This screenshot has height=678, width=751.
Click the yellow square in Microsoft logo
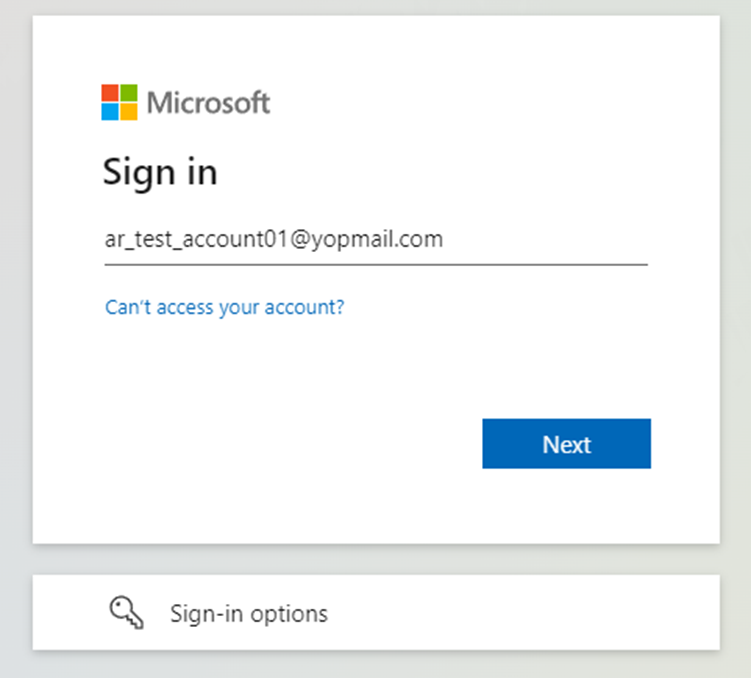tap(128, 111)
